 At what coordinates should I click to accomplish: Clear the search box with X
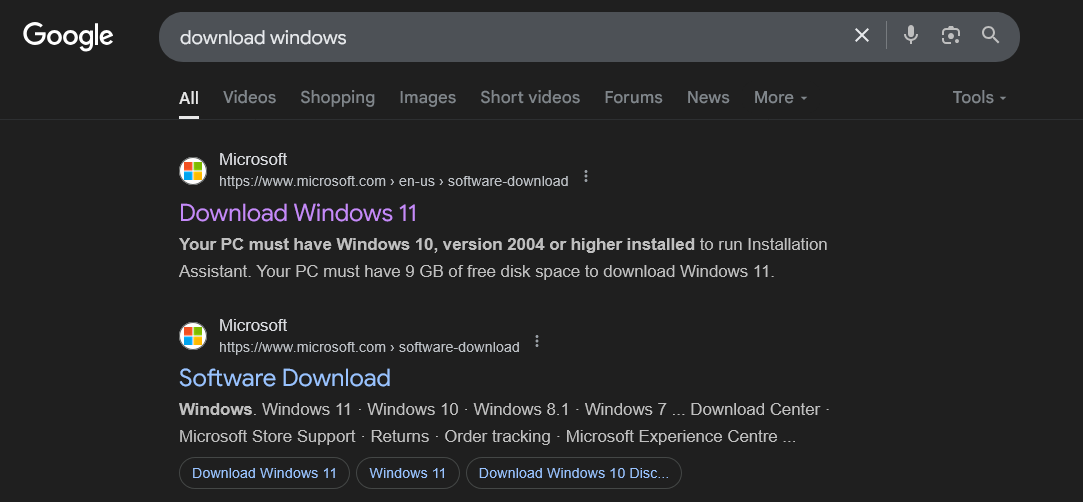(862, 36)
